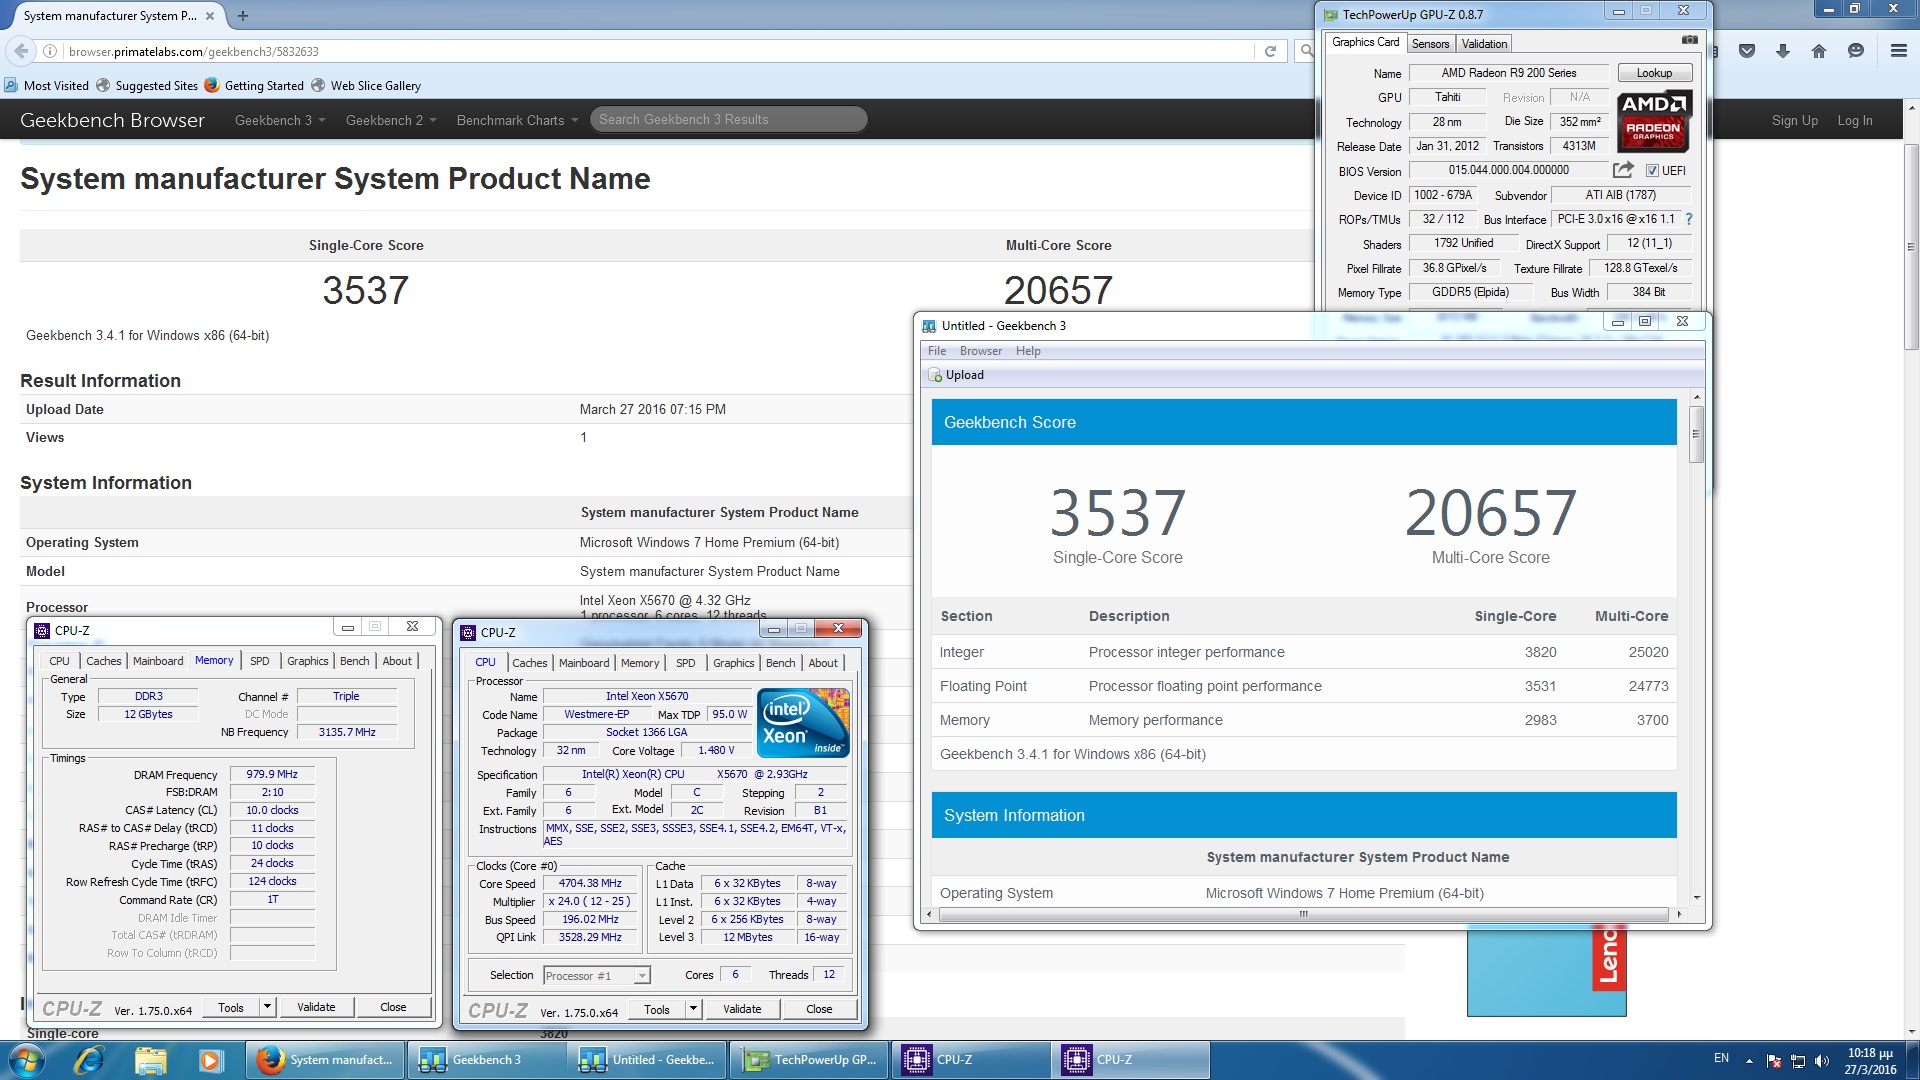
Task: Open Processor #1 selection dropdown in CPU-Z
Action: pyautogui.click(x=597, y=976)
